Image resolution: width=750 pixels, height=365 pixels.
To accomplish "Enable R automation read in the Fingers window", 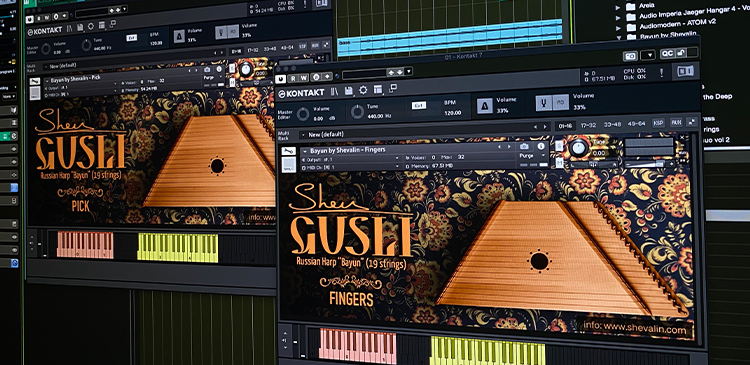I will (x=293, y=78).
